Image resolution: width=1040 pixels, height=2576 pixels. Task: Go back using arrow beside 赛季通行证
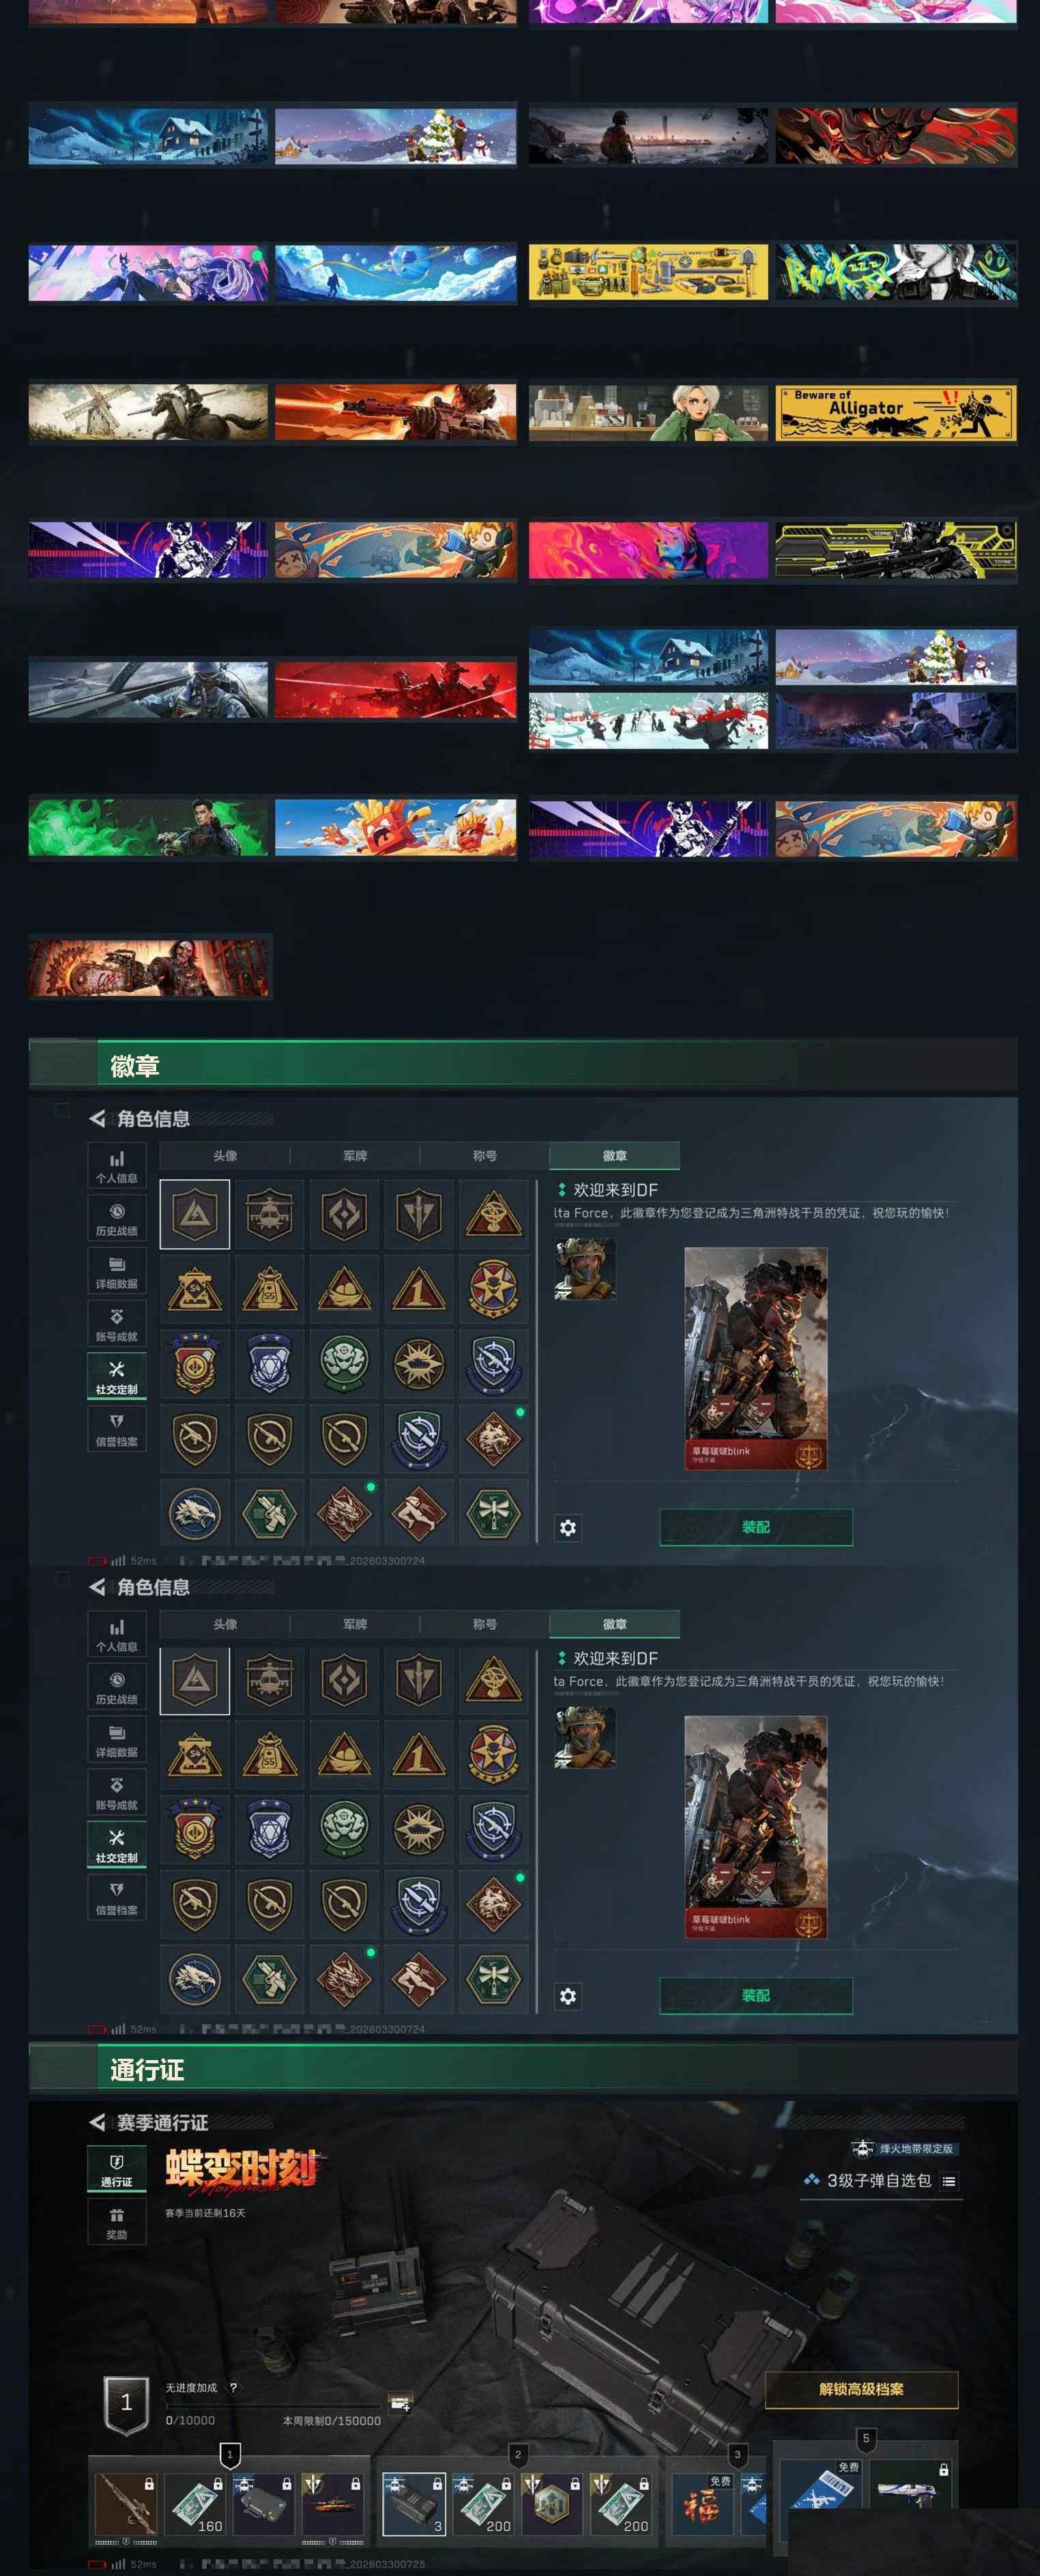pyautogui.click(x=97, y=2122)
